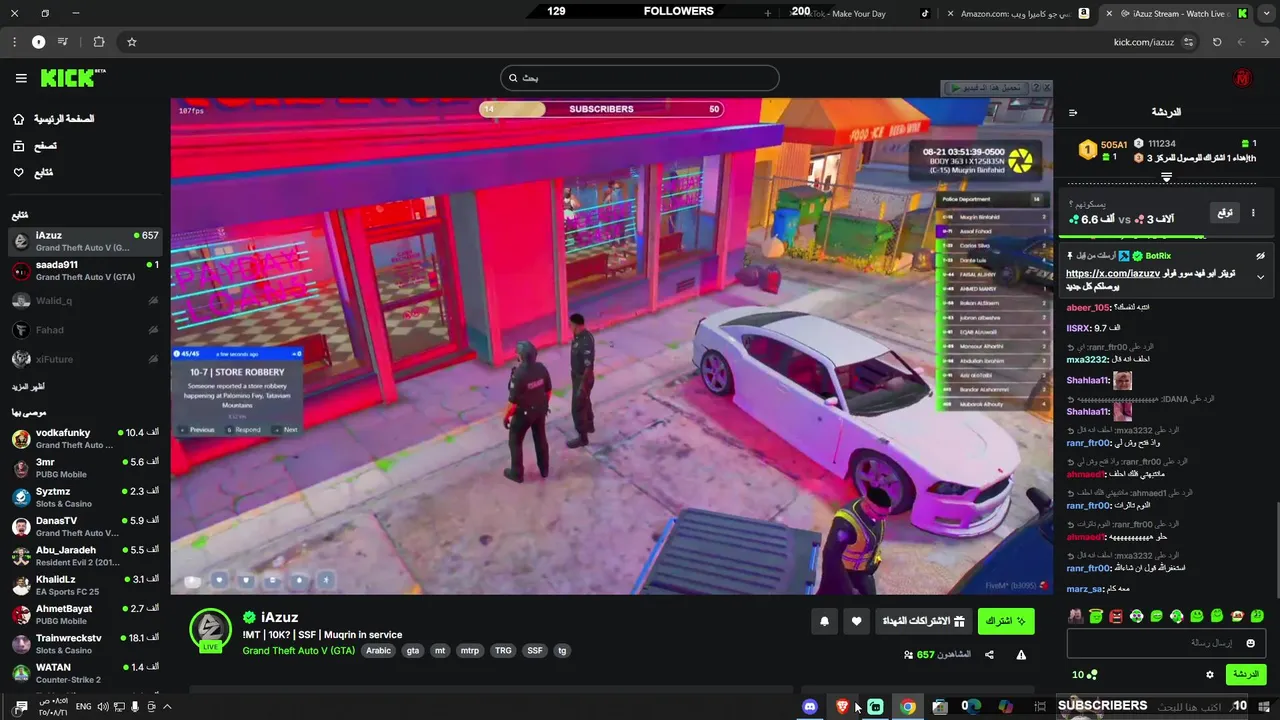Click the gift subscriptions button
1280x720 pixels.
point(922,621)
